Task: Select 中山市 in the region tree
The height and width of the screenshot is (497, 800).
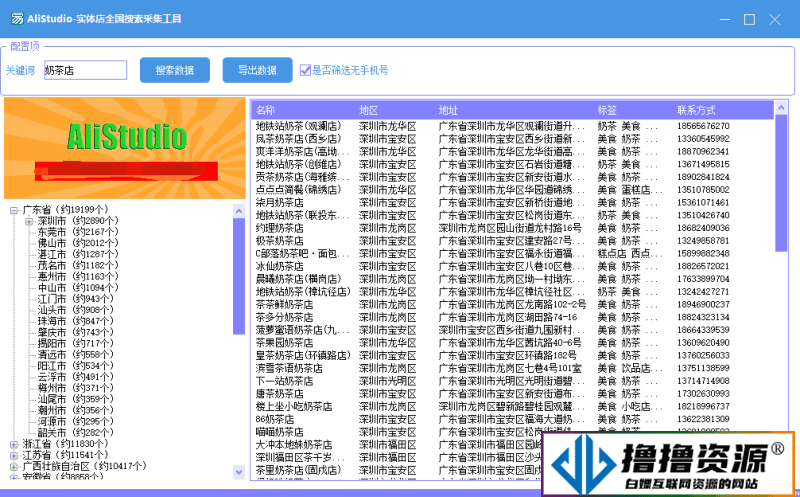Action: 78,288
